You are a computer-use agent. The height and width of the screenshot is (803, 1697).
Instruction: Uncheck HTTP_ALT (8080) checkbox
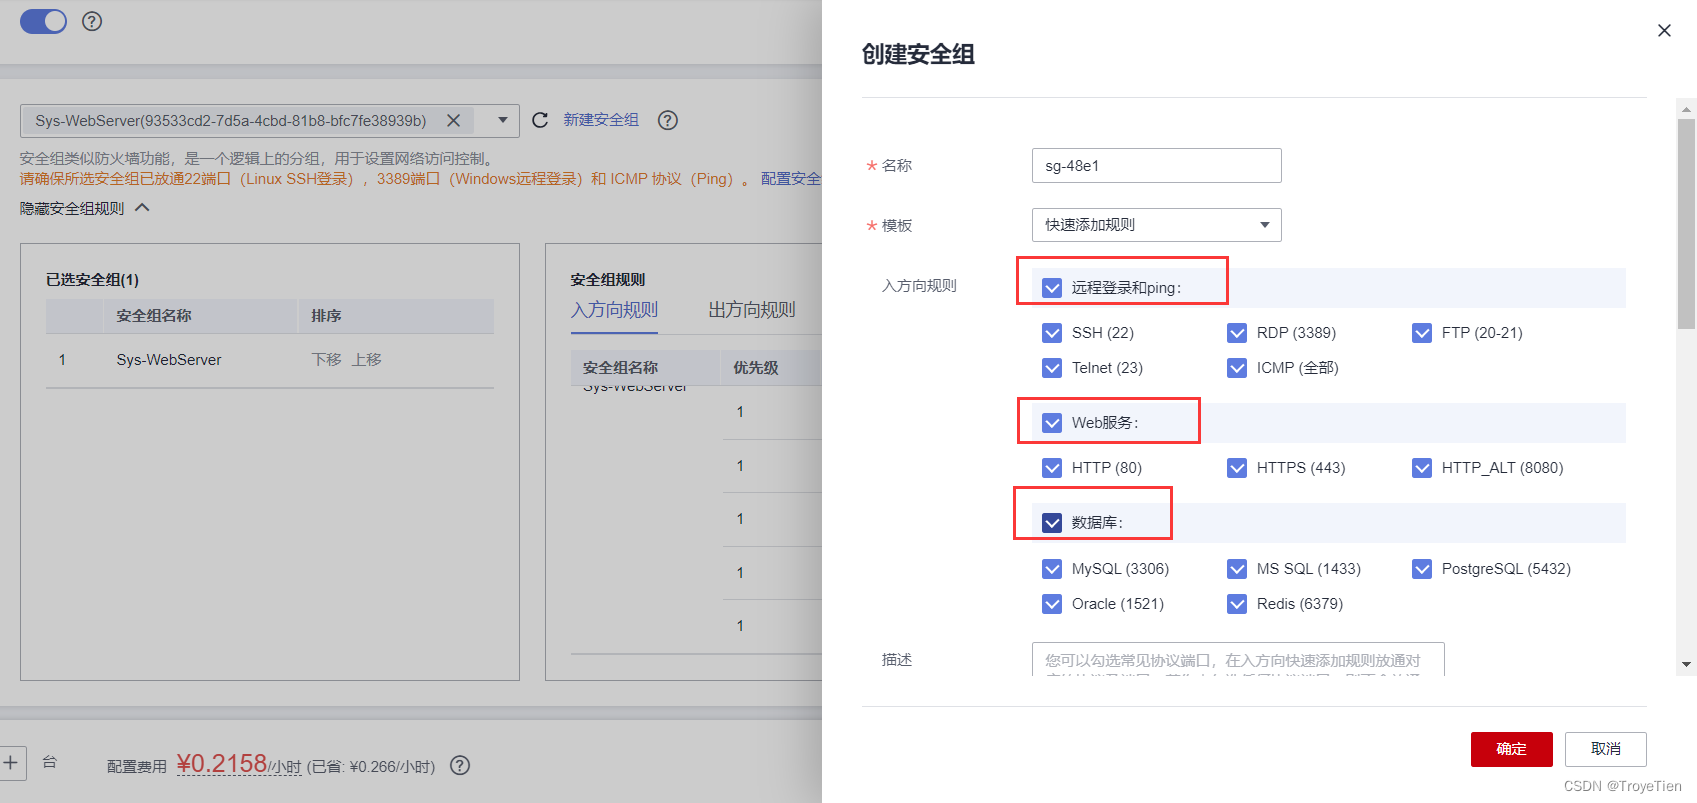pyautogui.click(x=1422, y=468)
